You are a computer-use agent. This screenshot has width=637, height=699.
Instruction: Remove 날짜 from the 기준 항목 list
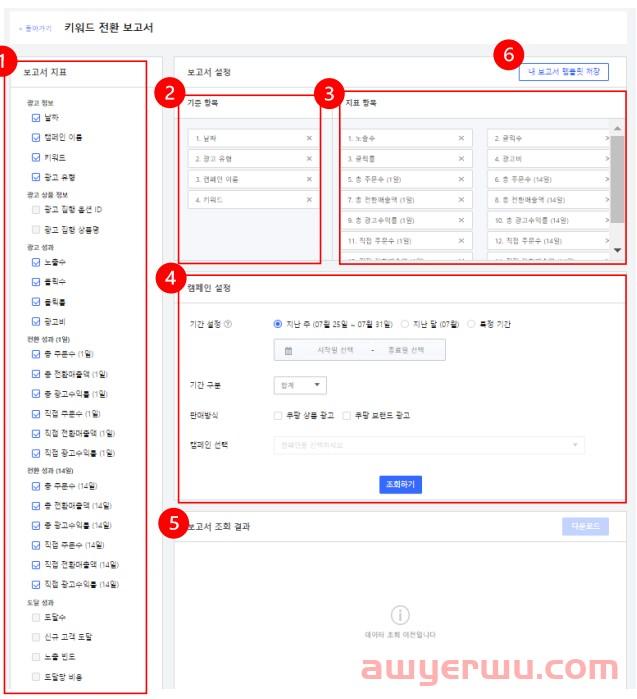[309, 138]
